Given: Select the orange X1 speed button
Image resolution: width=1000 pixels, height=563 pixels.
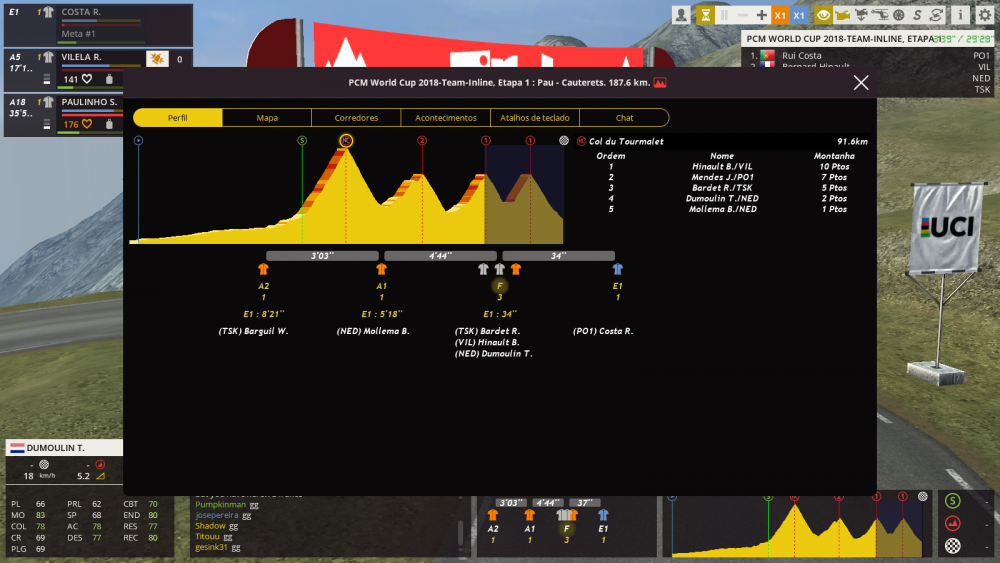Looking at the screenshot, I should [x=780, y=15].
